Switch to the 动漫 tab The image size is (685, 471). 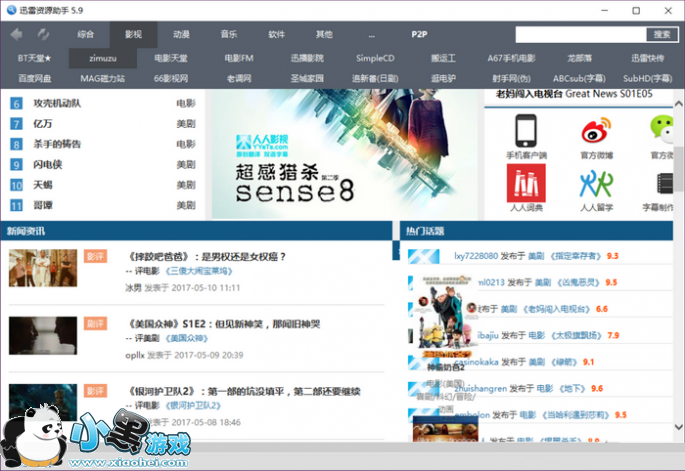(x=181, y=34)
